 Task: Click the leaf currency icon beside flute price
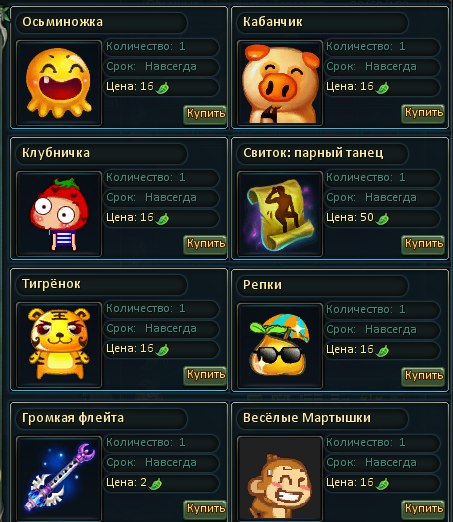click(155, 483)
